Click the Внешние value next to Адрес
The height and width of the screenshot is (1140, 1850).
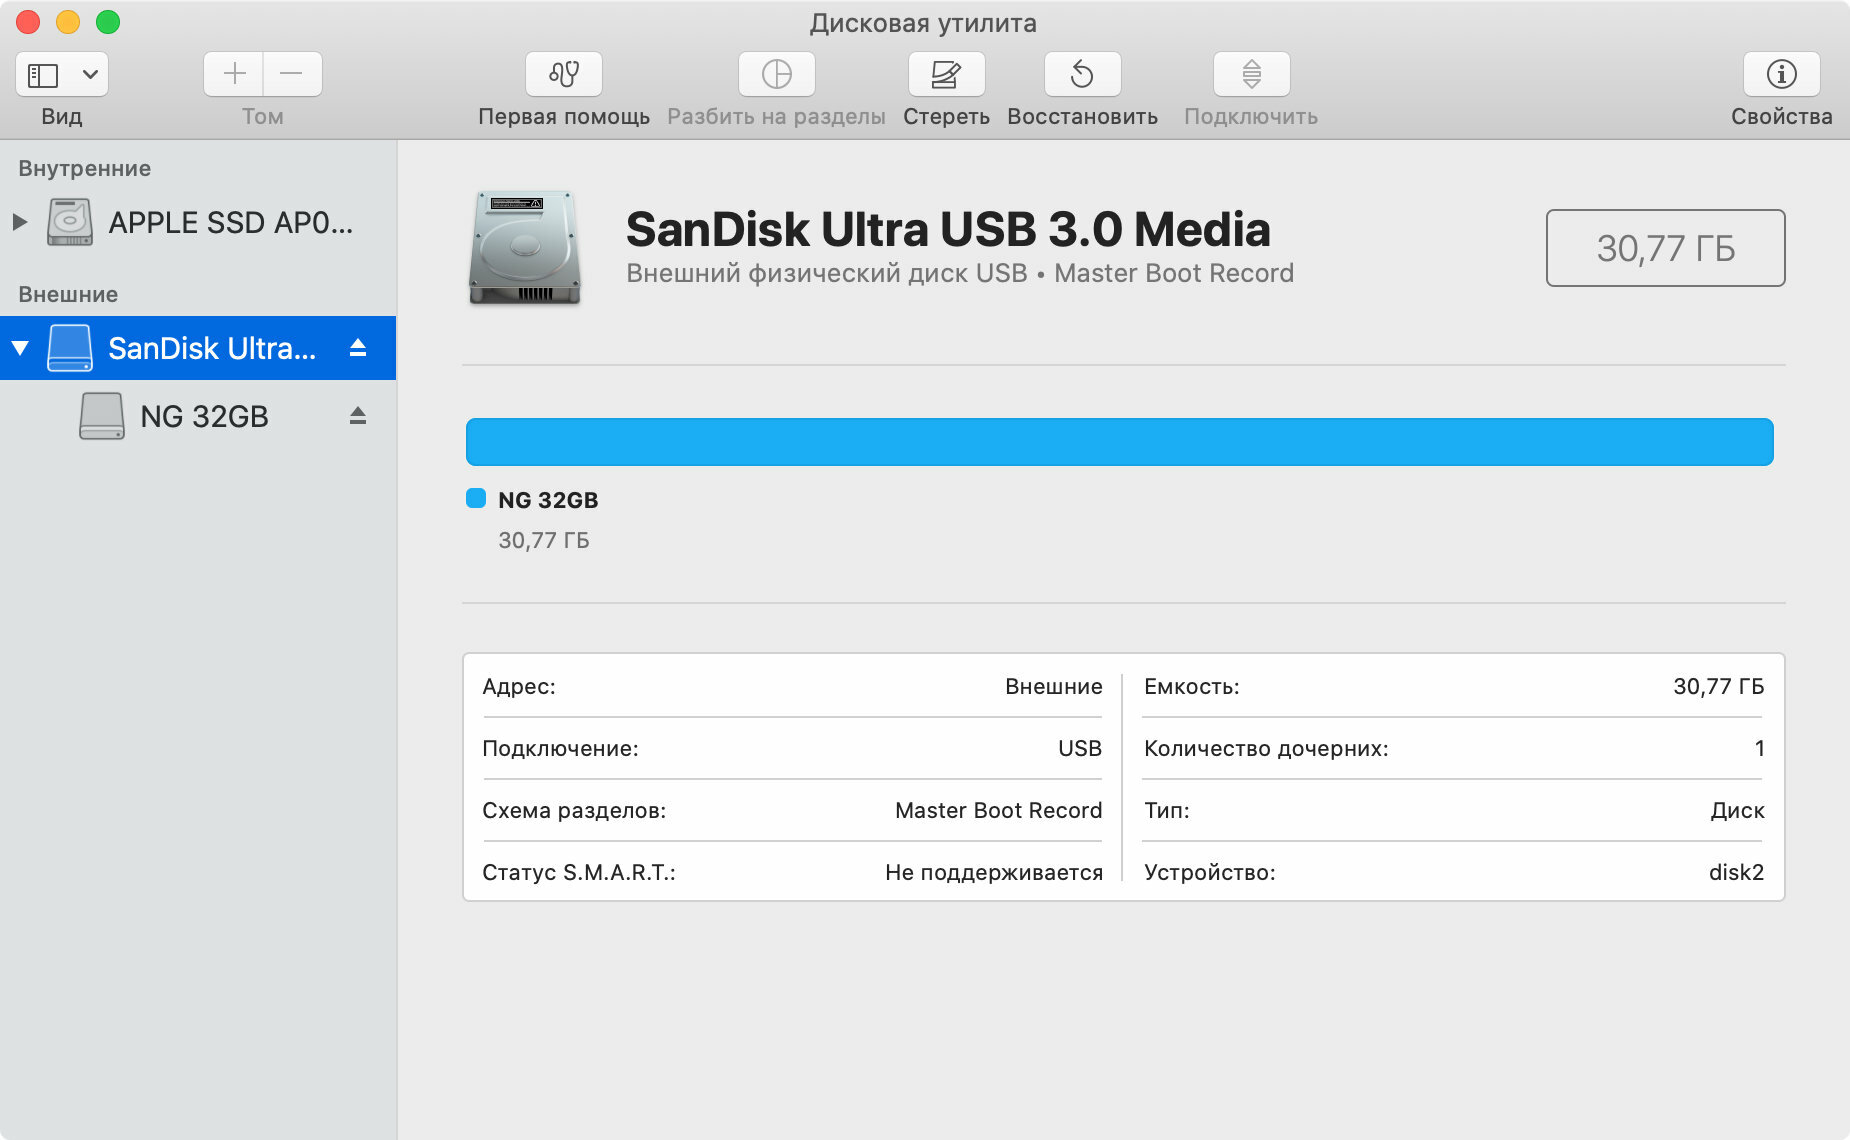pos(1054,686)
